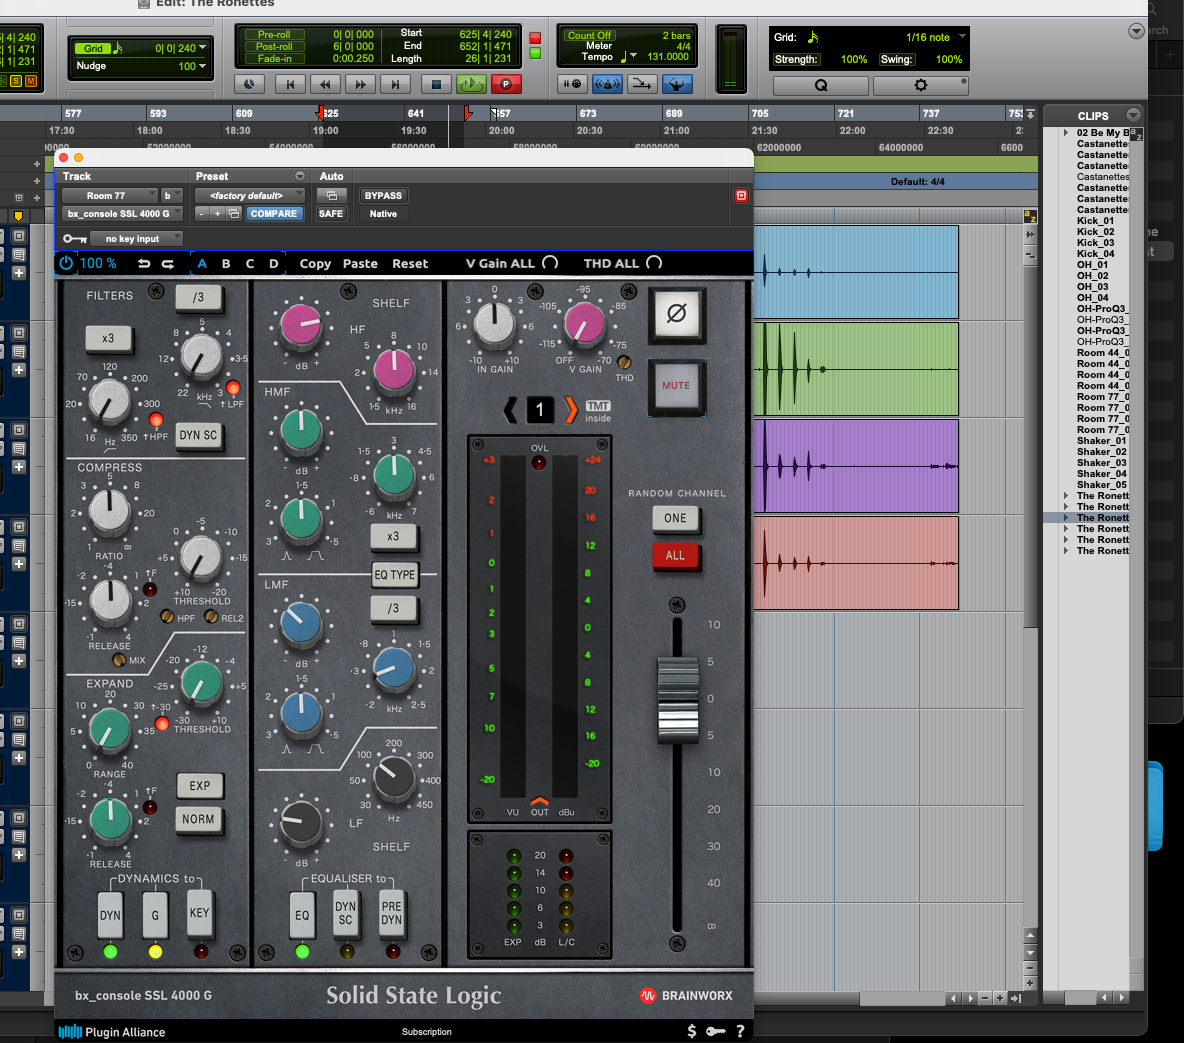The image size is (1184, 1043).
Task: Click the red target button in plugin header
Action: point(742,196)
